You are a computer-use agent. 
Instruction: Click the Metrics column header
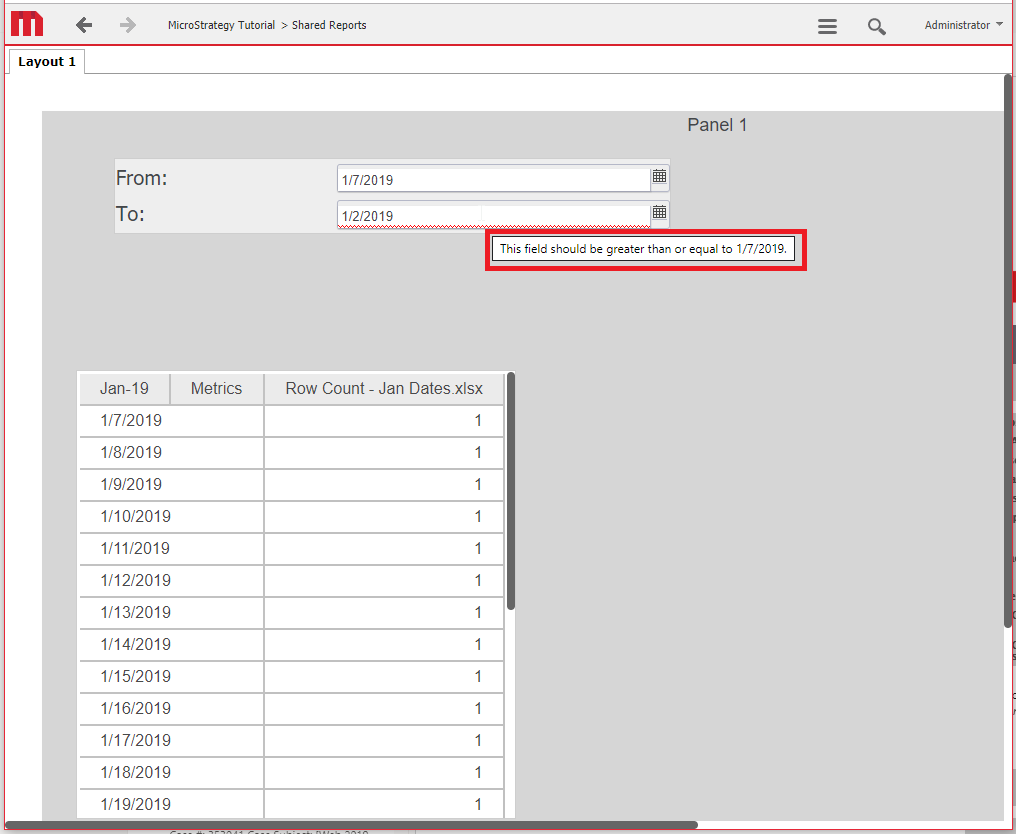tap(216, 388)
